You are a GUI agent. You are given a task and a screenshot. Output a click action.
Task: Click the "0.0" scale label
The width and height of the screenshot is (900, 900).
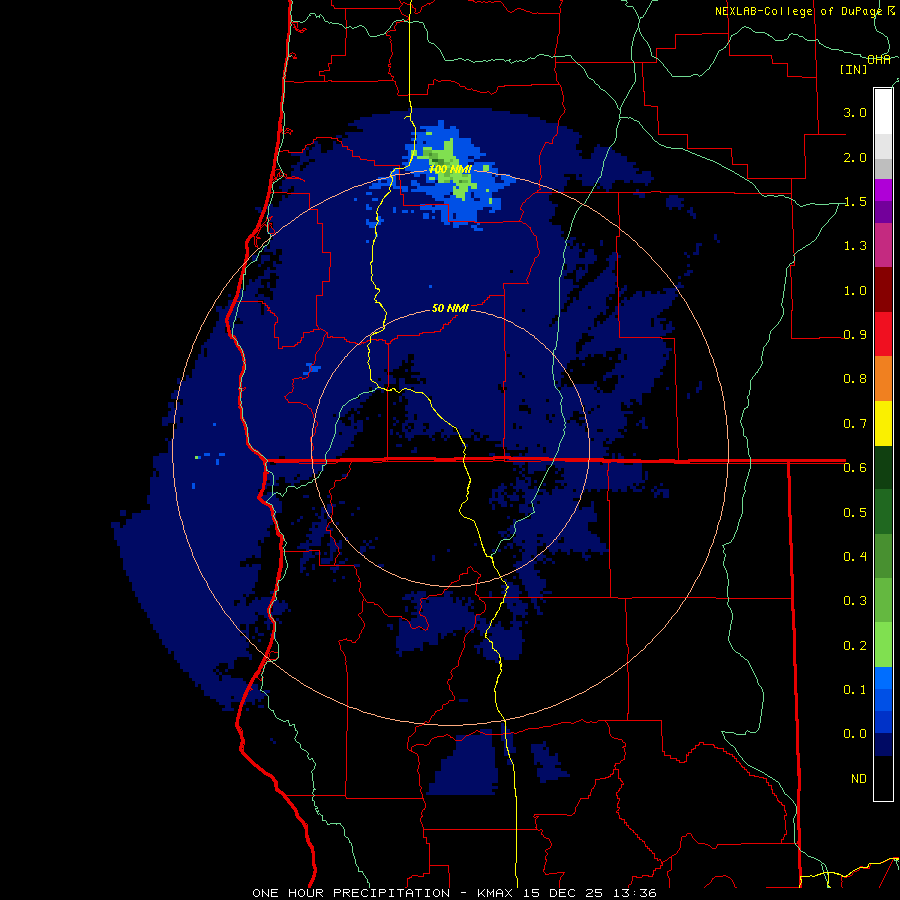[855, 734]
